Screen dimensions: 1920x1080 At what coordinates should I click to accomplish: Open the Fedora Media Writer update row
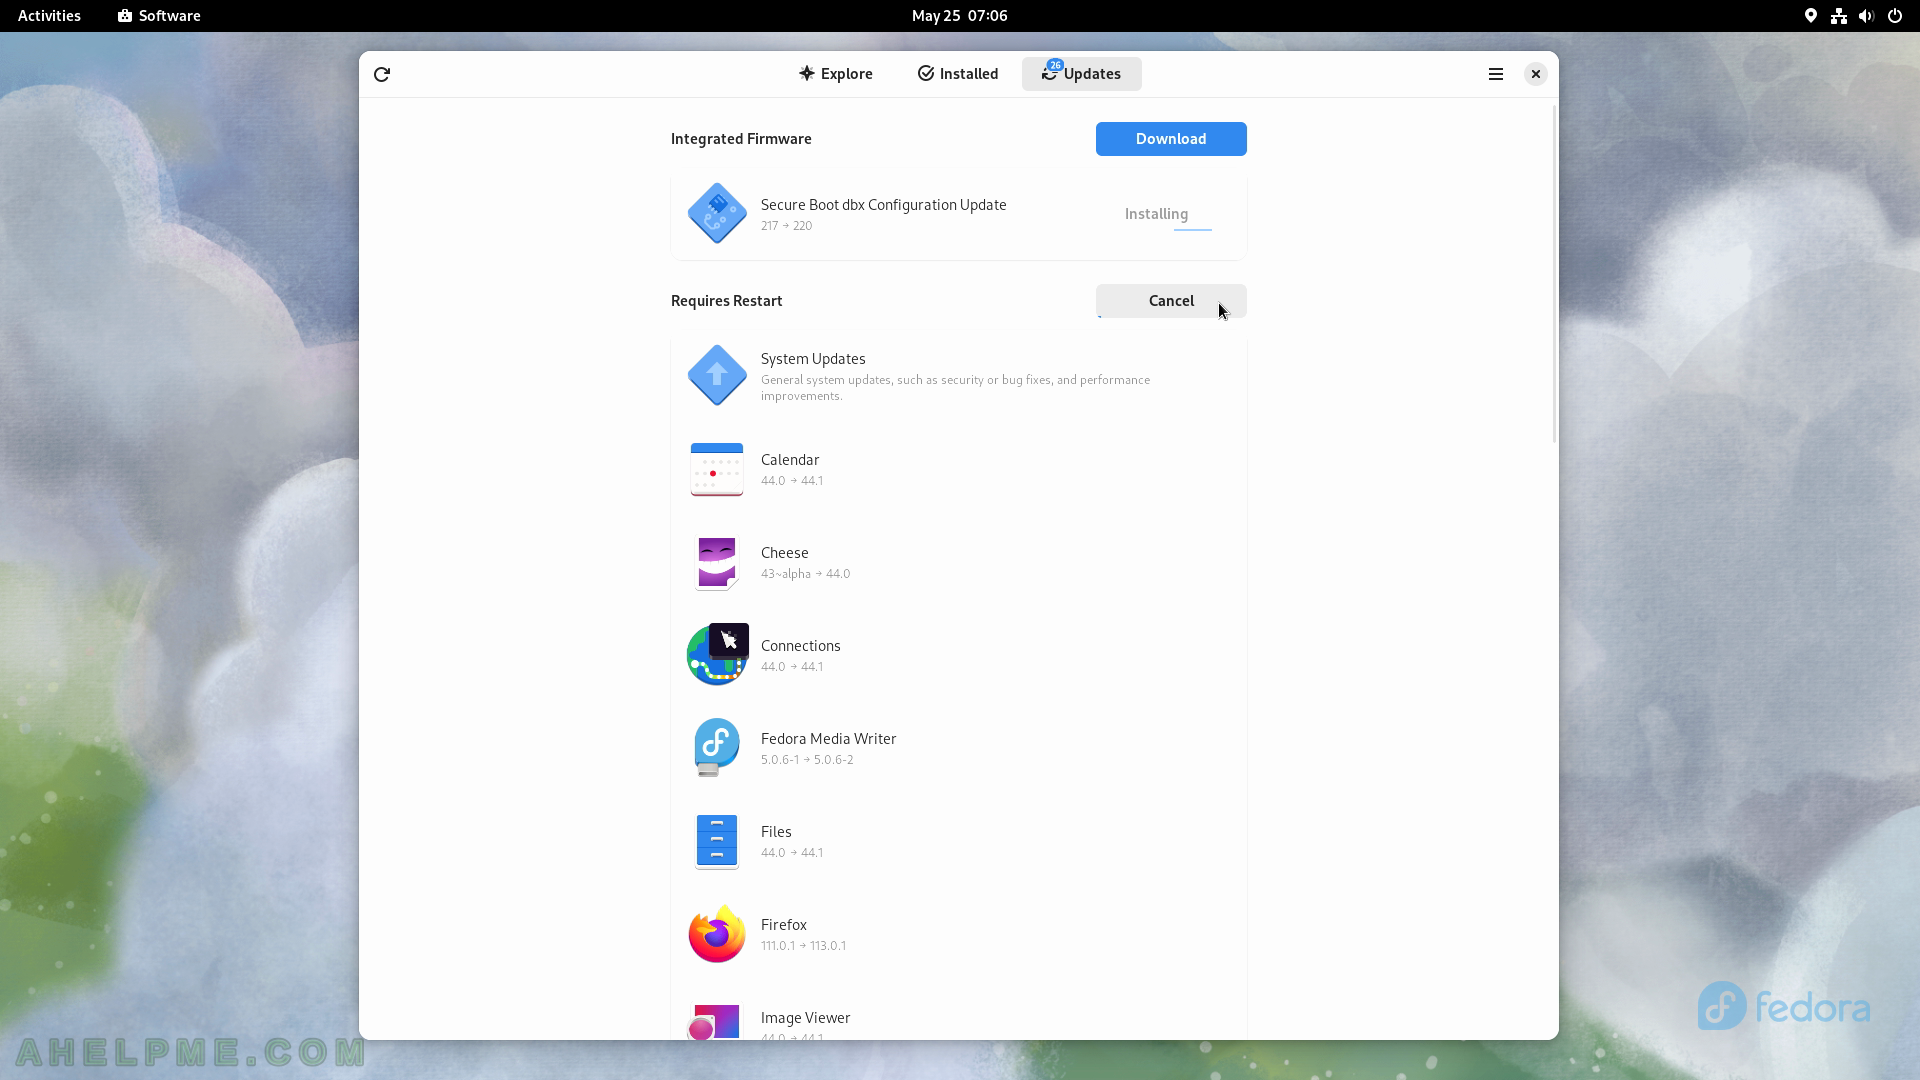coord(959,748)
